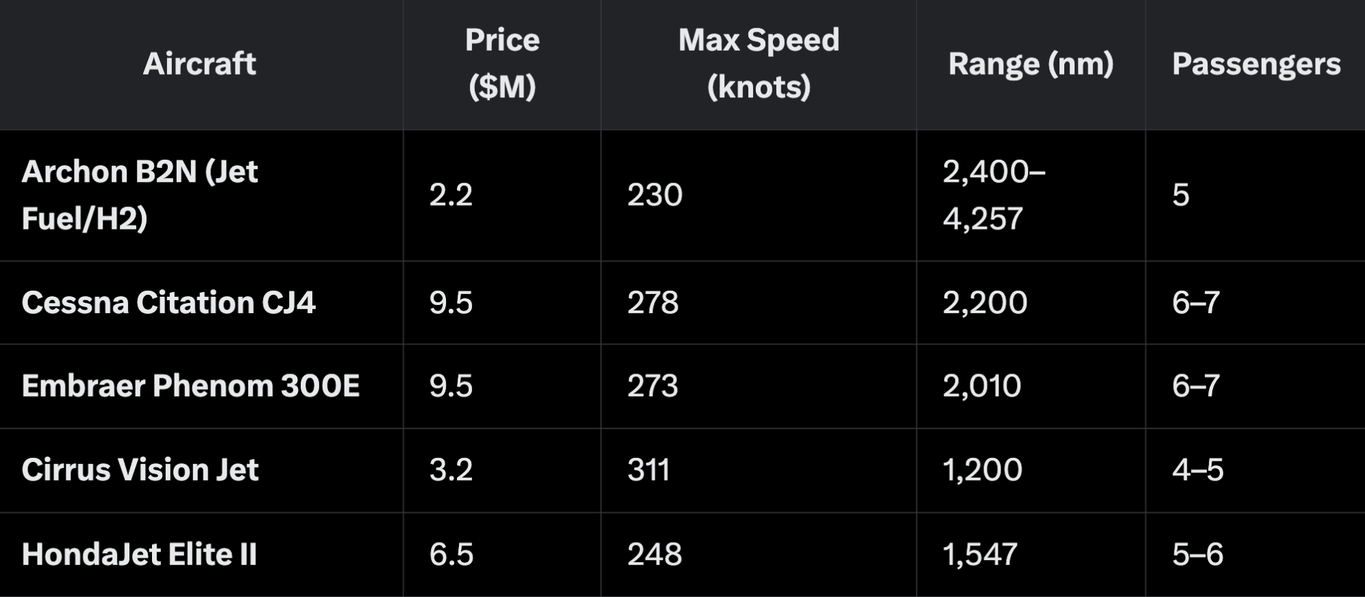Select the Price ($M) column header
The image size is (1365, 597).
pyautogui.click(x=502, y=64)
